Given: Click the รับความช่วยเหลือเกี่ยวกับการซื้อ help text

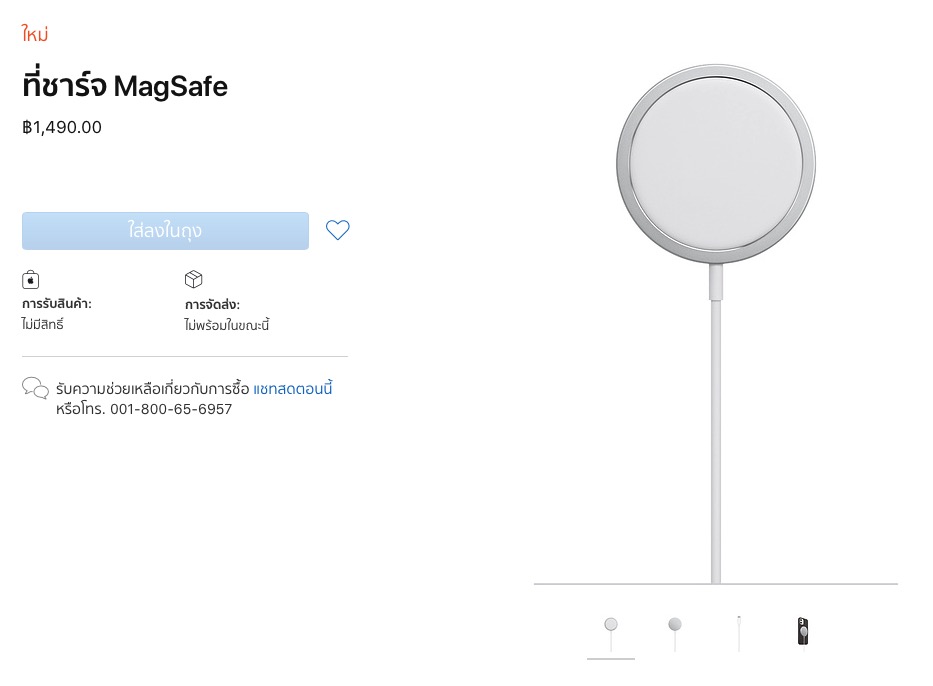Looking at the screenshot, I should 152,389.
